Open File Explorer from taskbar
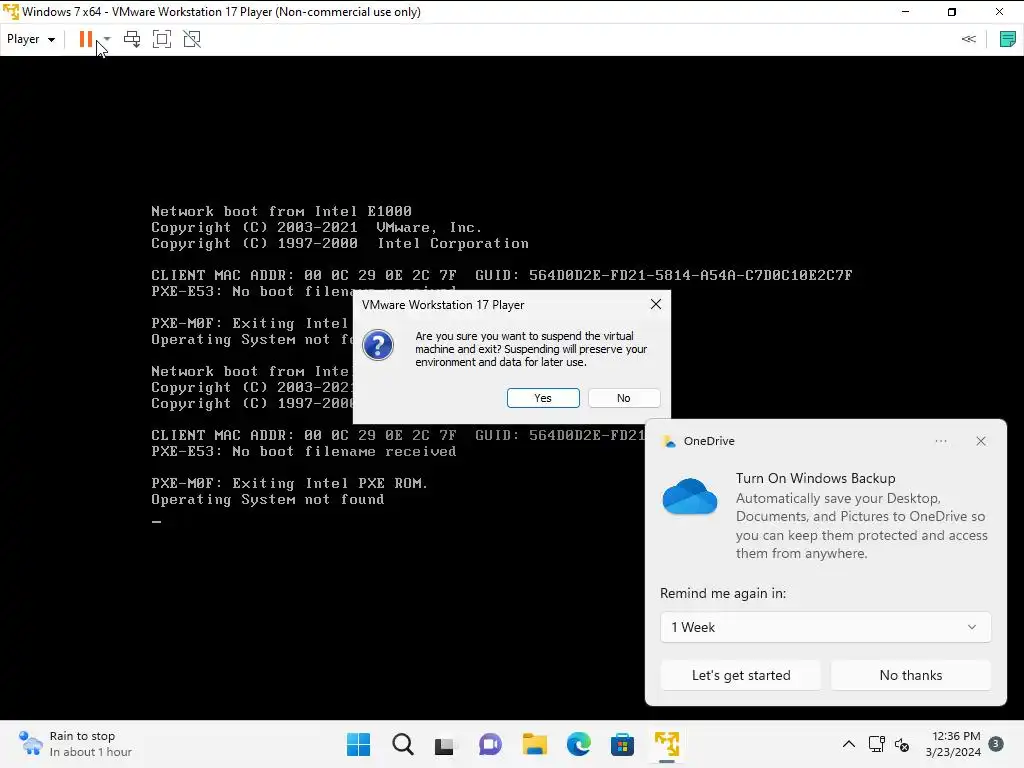 [534, 744]
